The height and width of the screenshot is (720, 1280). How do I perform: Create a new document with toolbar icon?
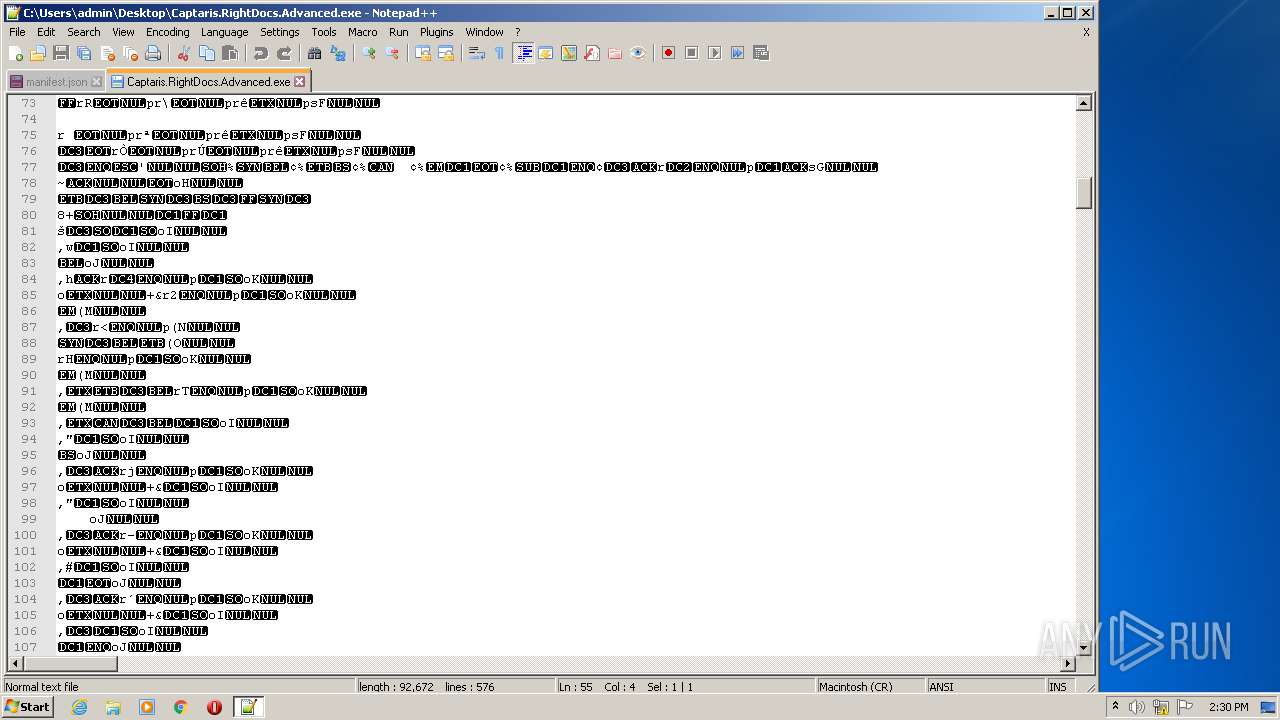click(16, 53)
